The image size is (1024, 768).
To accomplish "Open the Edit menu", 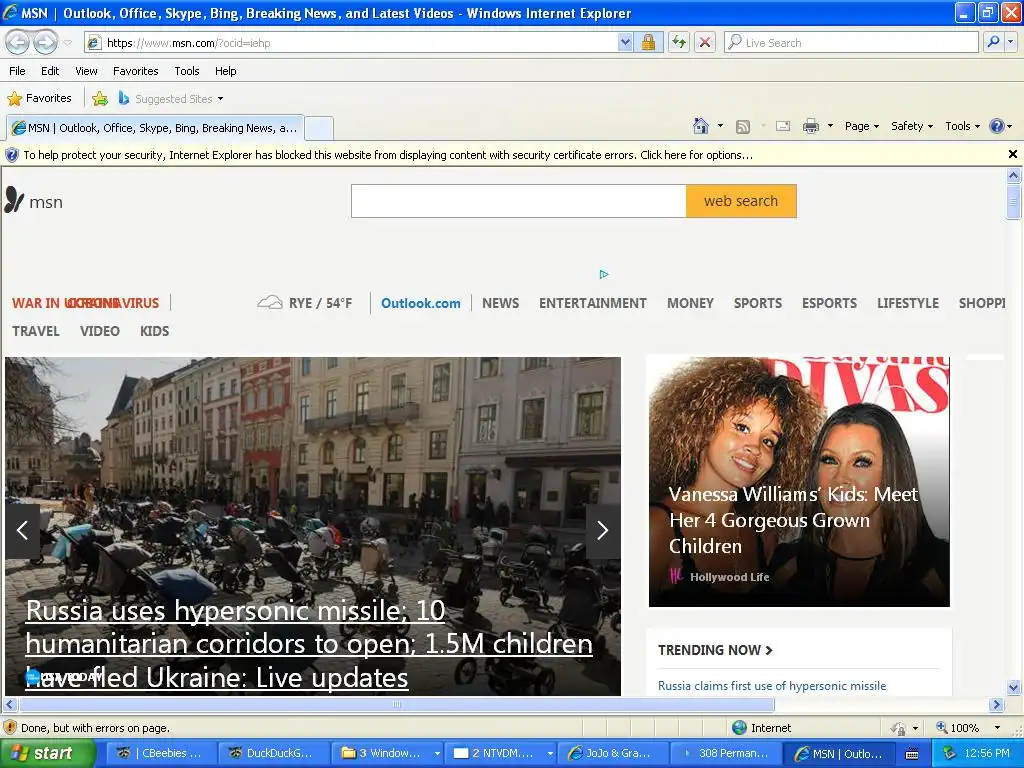I will 50,71.
